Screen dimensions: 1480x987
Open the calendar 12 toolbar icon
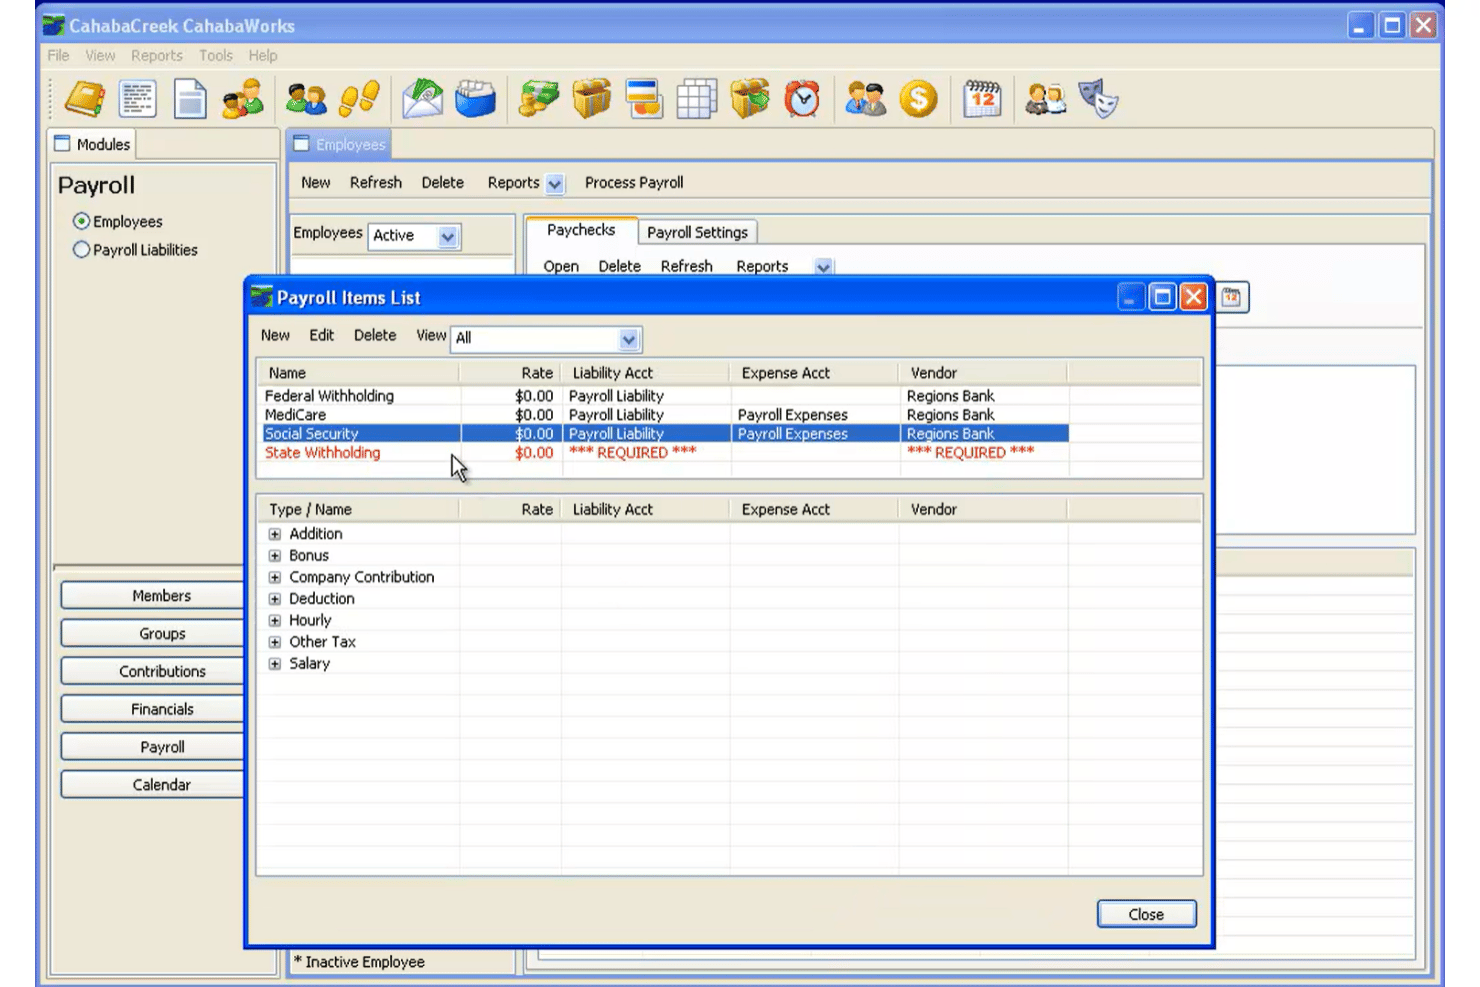[x=982, y=99]
